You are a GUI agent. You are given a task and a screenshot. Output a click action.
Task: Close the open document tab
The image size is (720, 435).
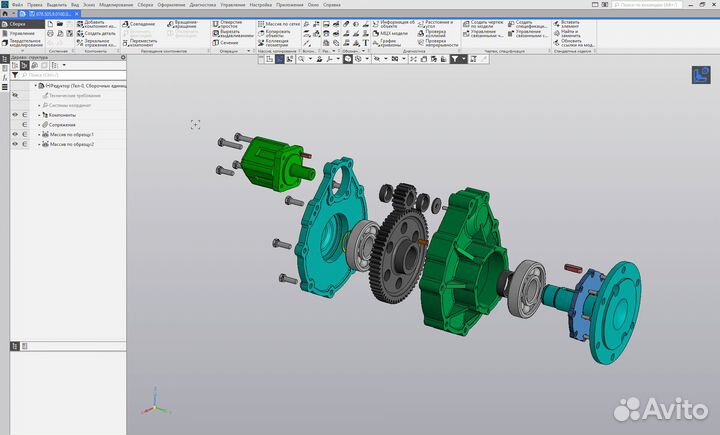tap(77, 14)
